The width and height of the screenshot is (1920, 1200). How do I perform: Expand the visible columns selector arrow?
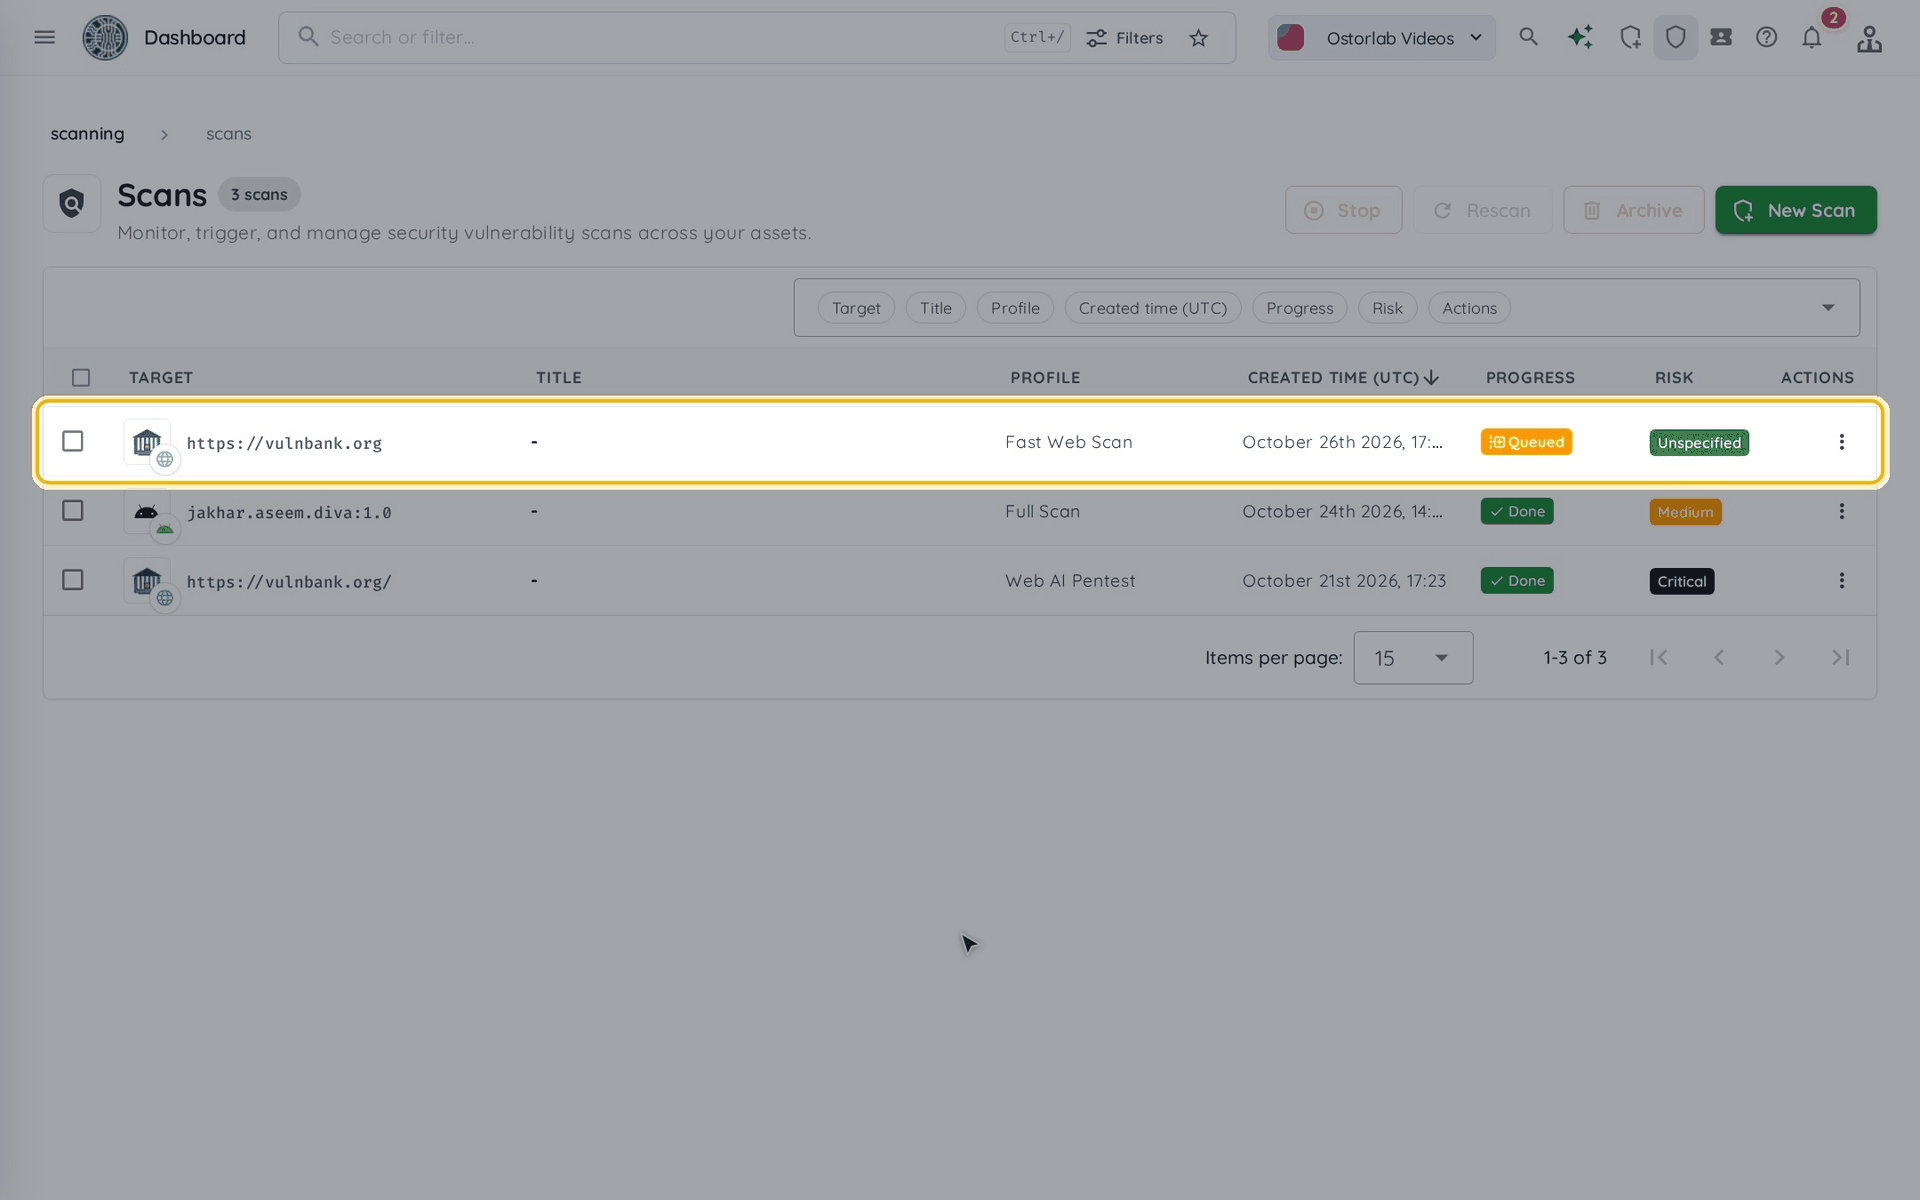[x=1828, y=307]
